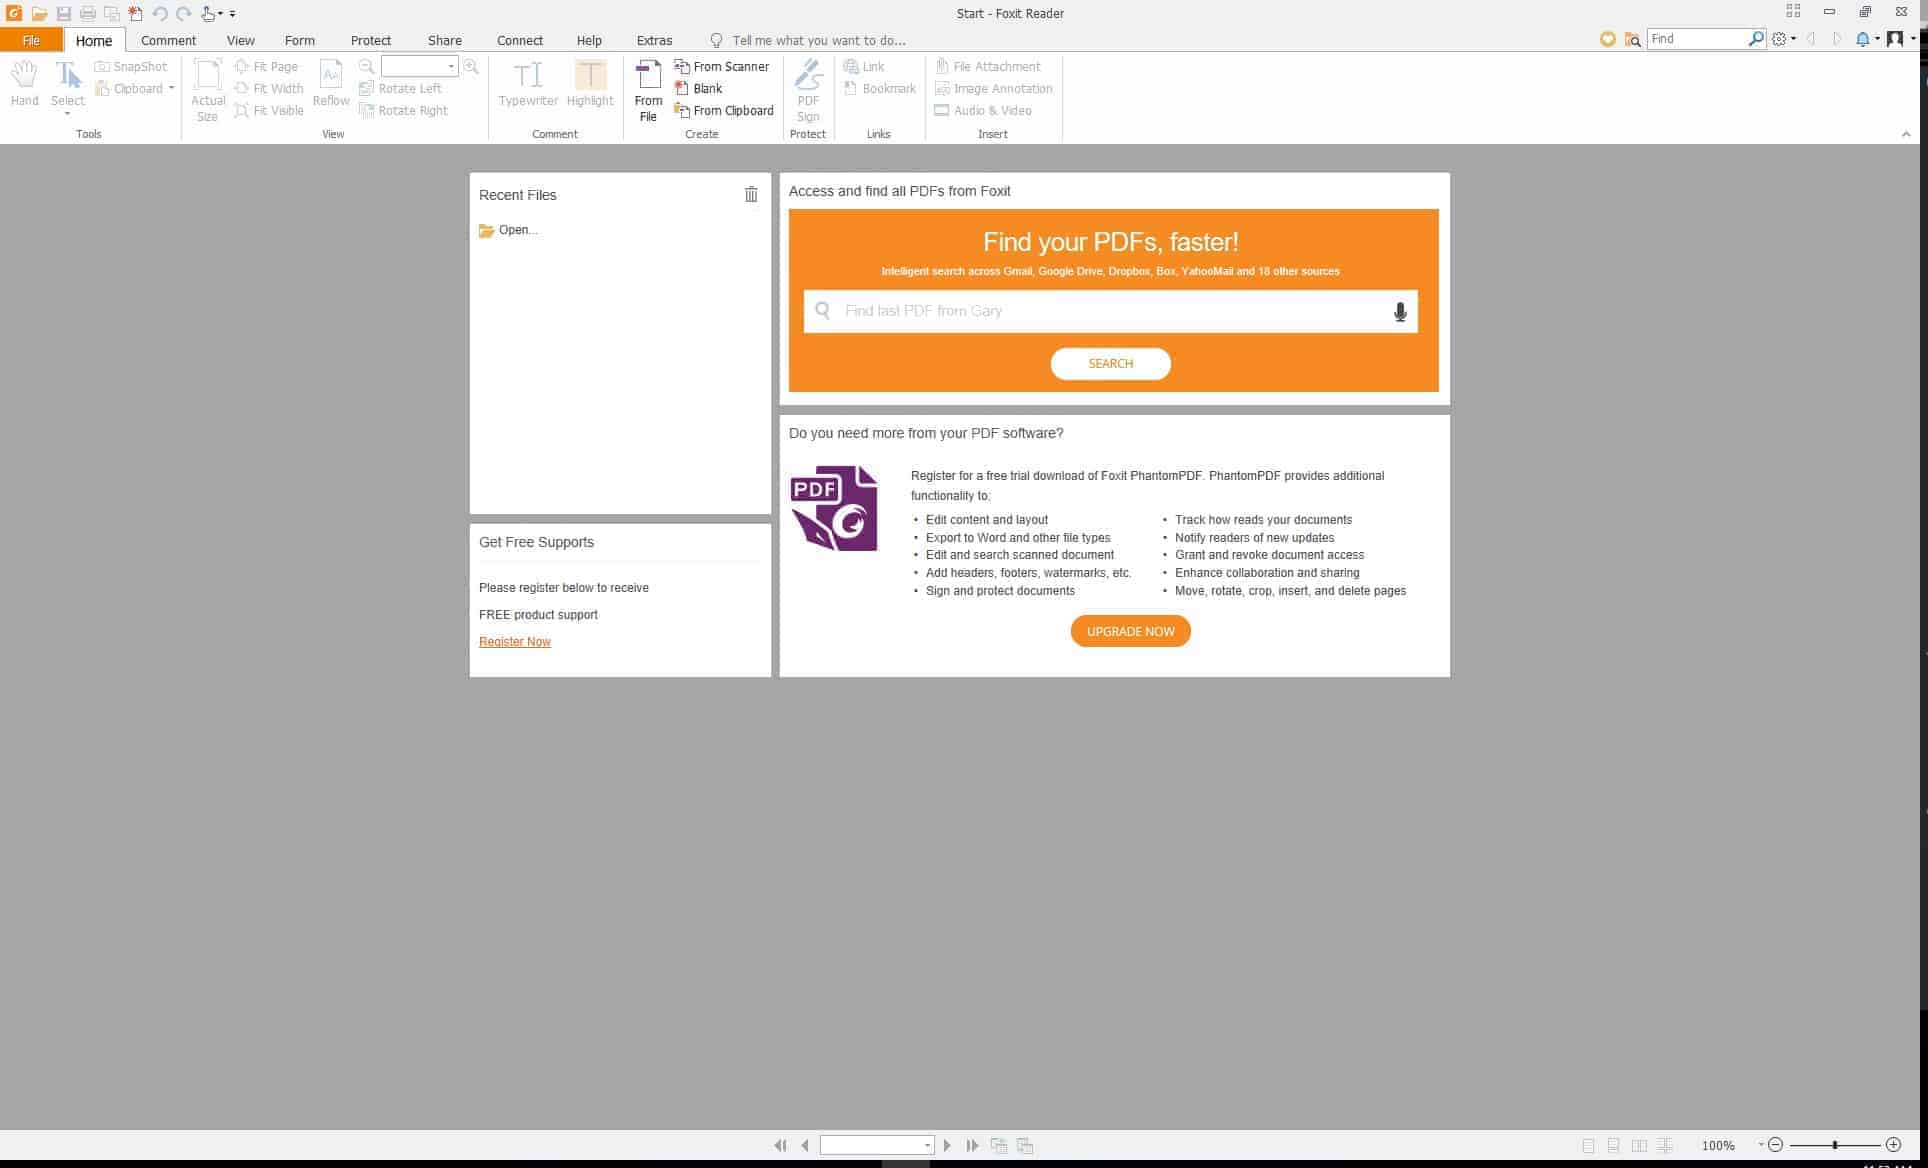The image size is (1928, 1168).
Task: Click the Find last PDF from Gary search field
Action: tap(1110, 312)
